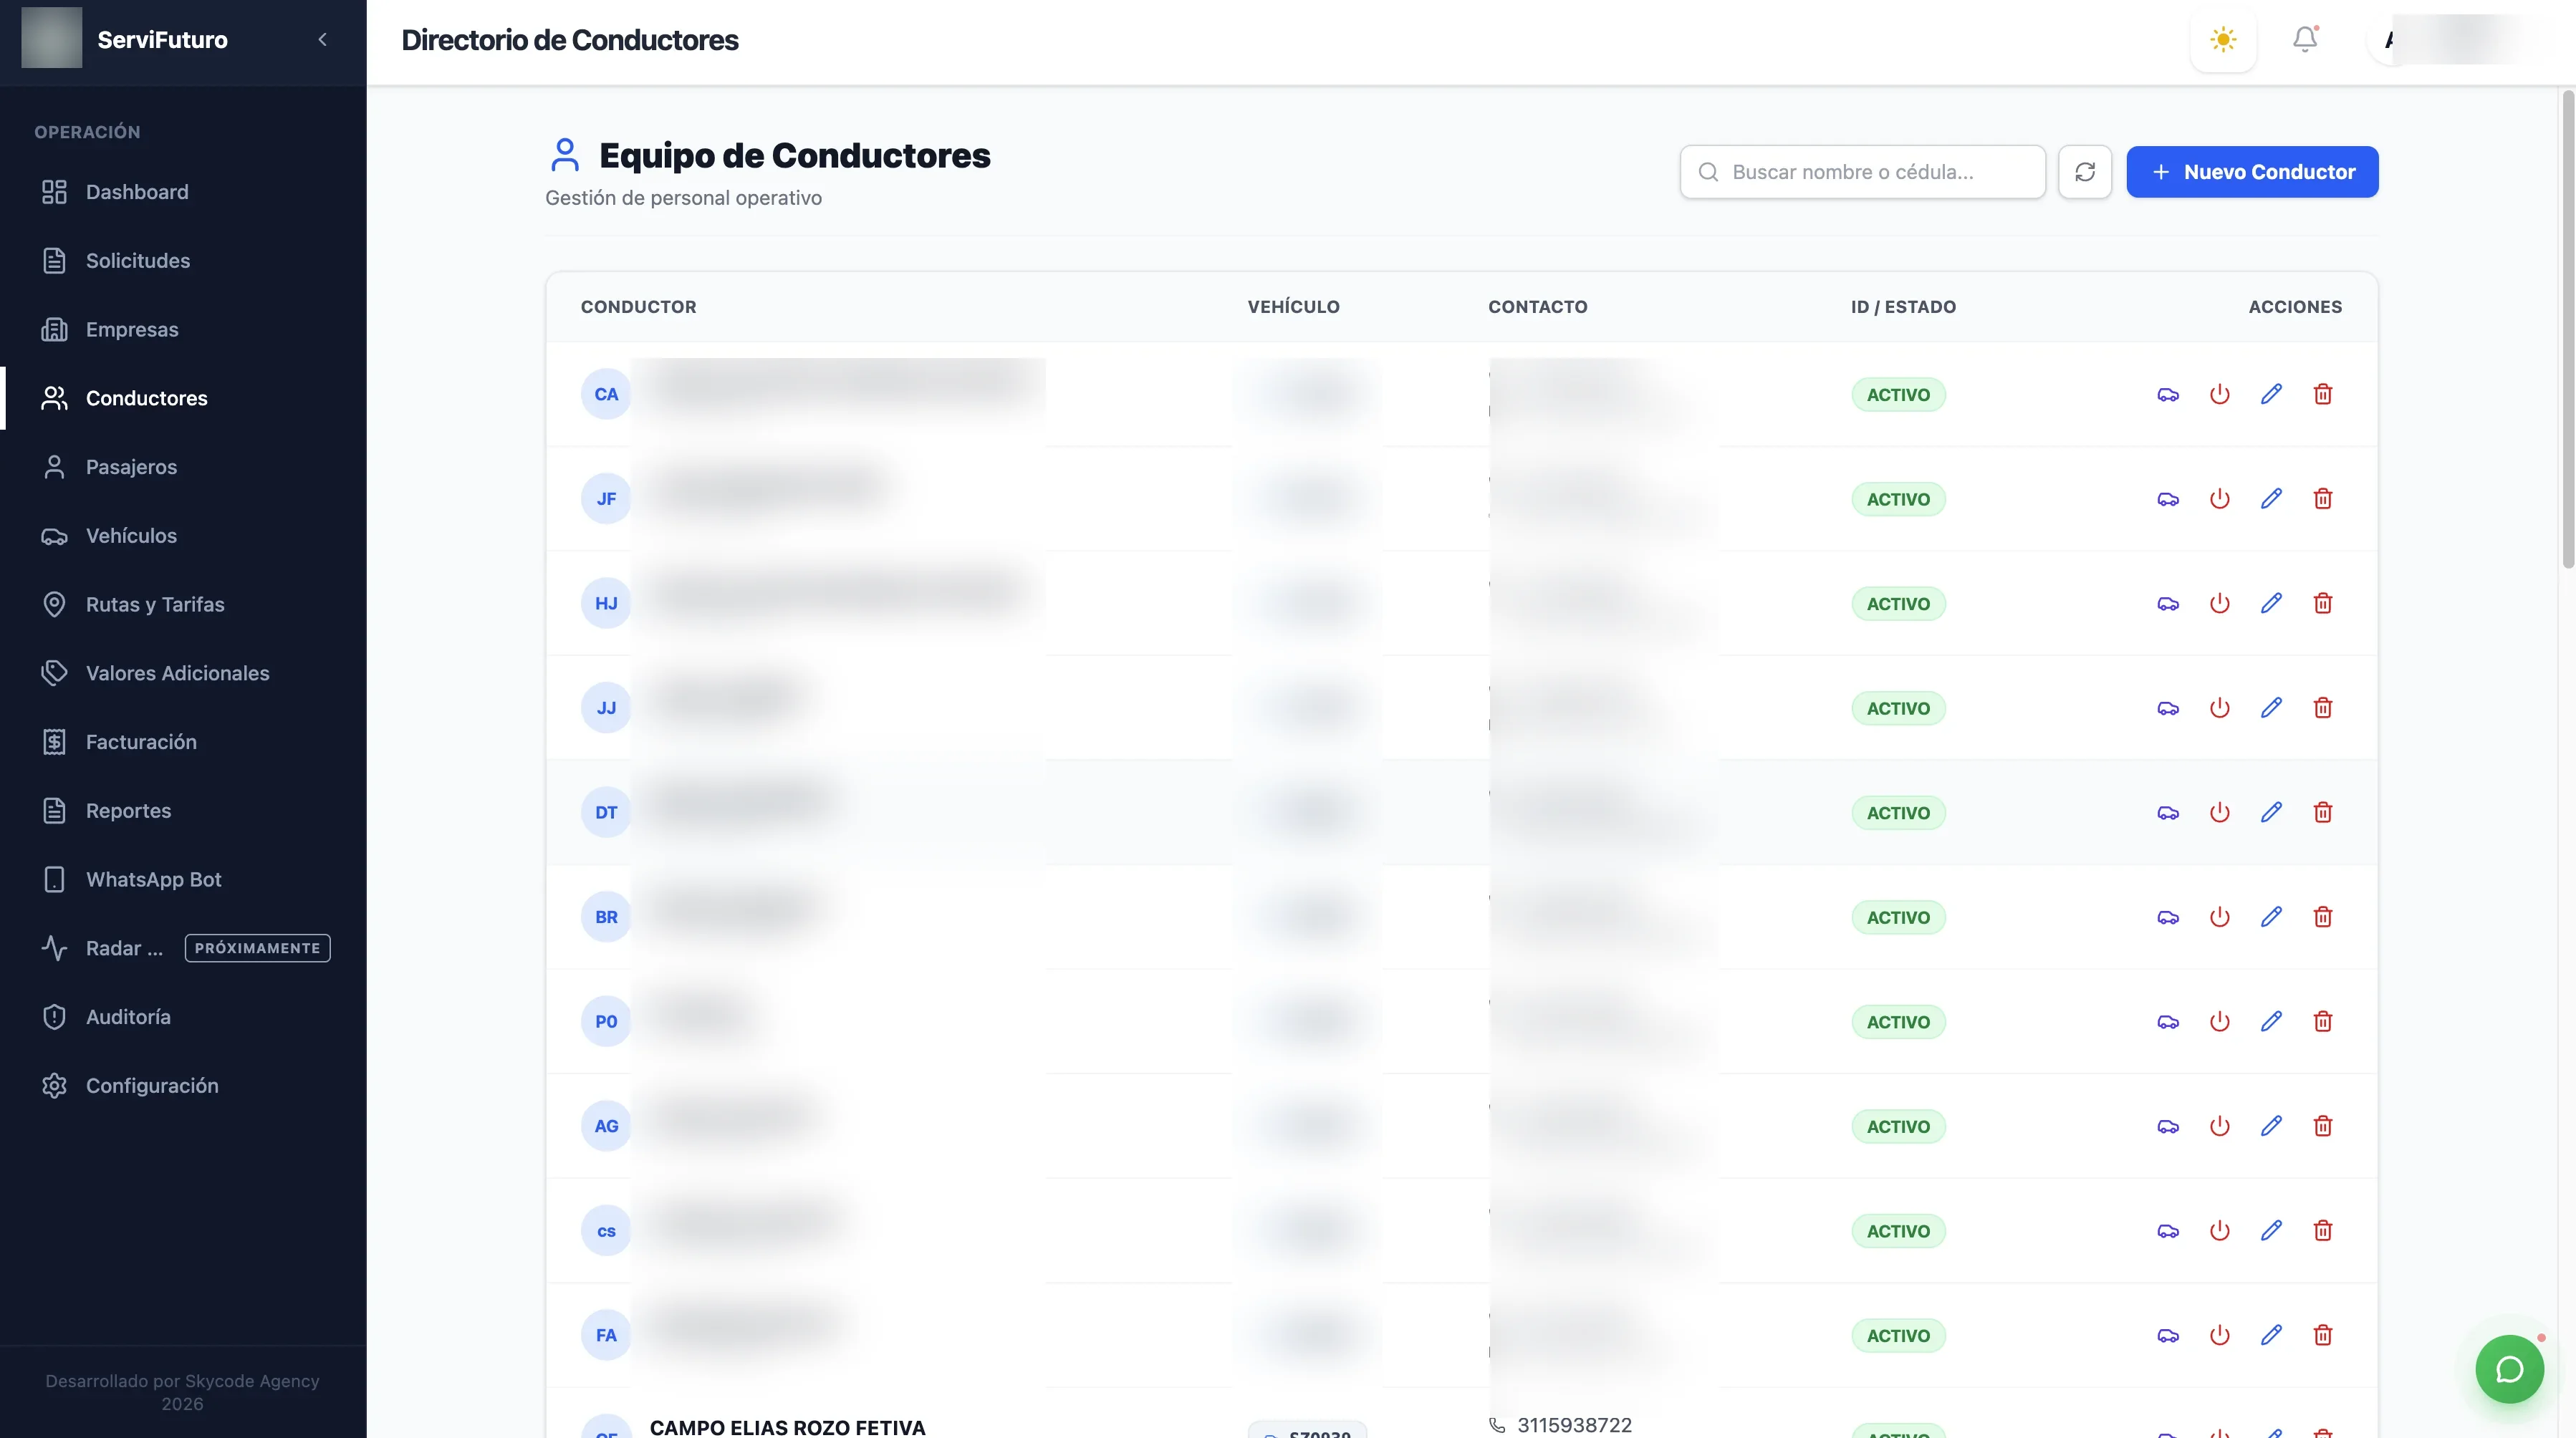Edit the FA driver row
The image size is (2576, 1438).
(2271, 1335)
